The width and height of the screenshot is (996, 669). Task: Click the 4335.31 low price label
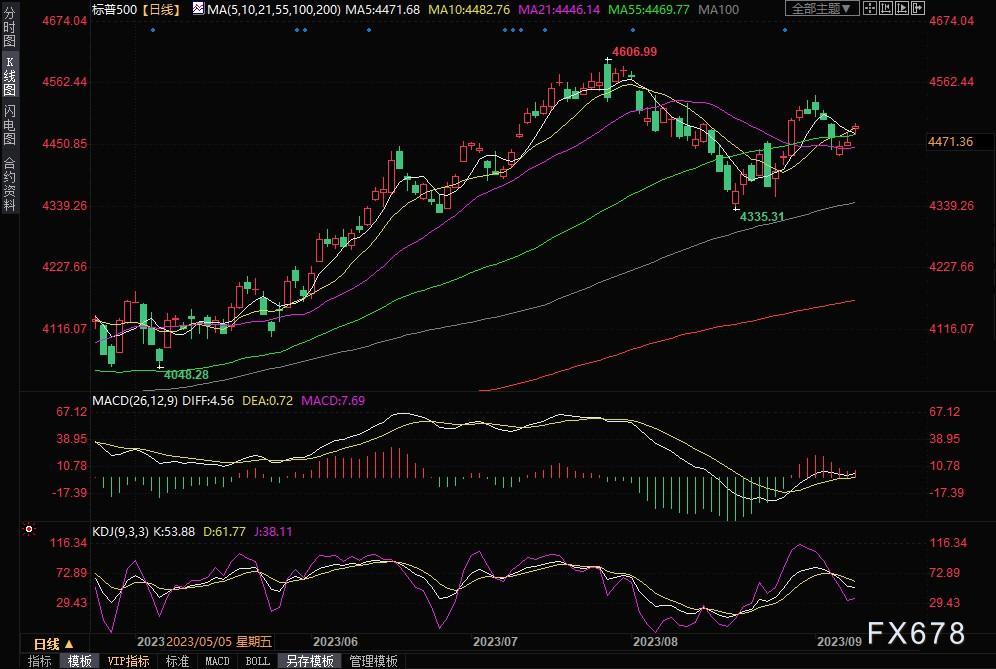pyautogui.click(x=762, y=217)
